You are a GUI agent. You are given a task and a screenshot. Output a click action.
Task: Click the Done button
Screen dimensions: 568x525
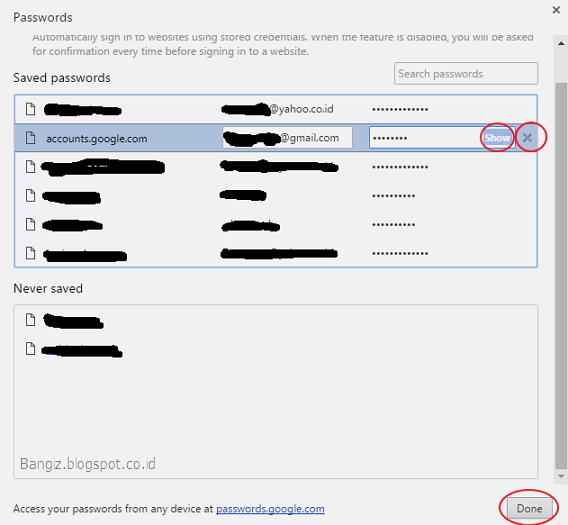[530, 508]
